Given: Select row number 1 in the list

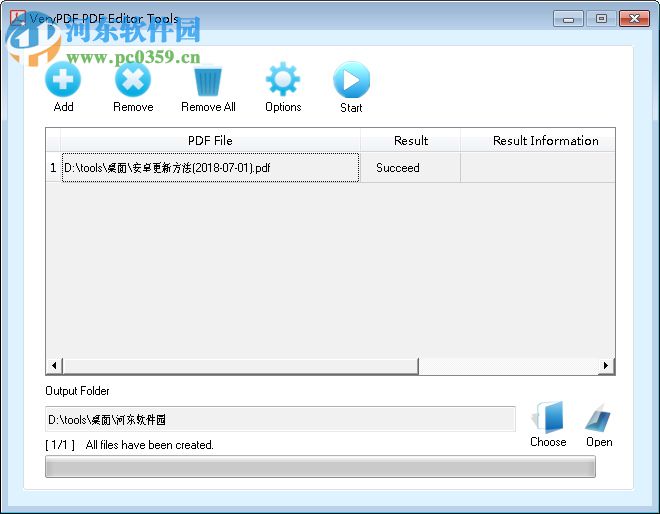Looking at the screenshot, I should click(x=53, y=168).
